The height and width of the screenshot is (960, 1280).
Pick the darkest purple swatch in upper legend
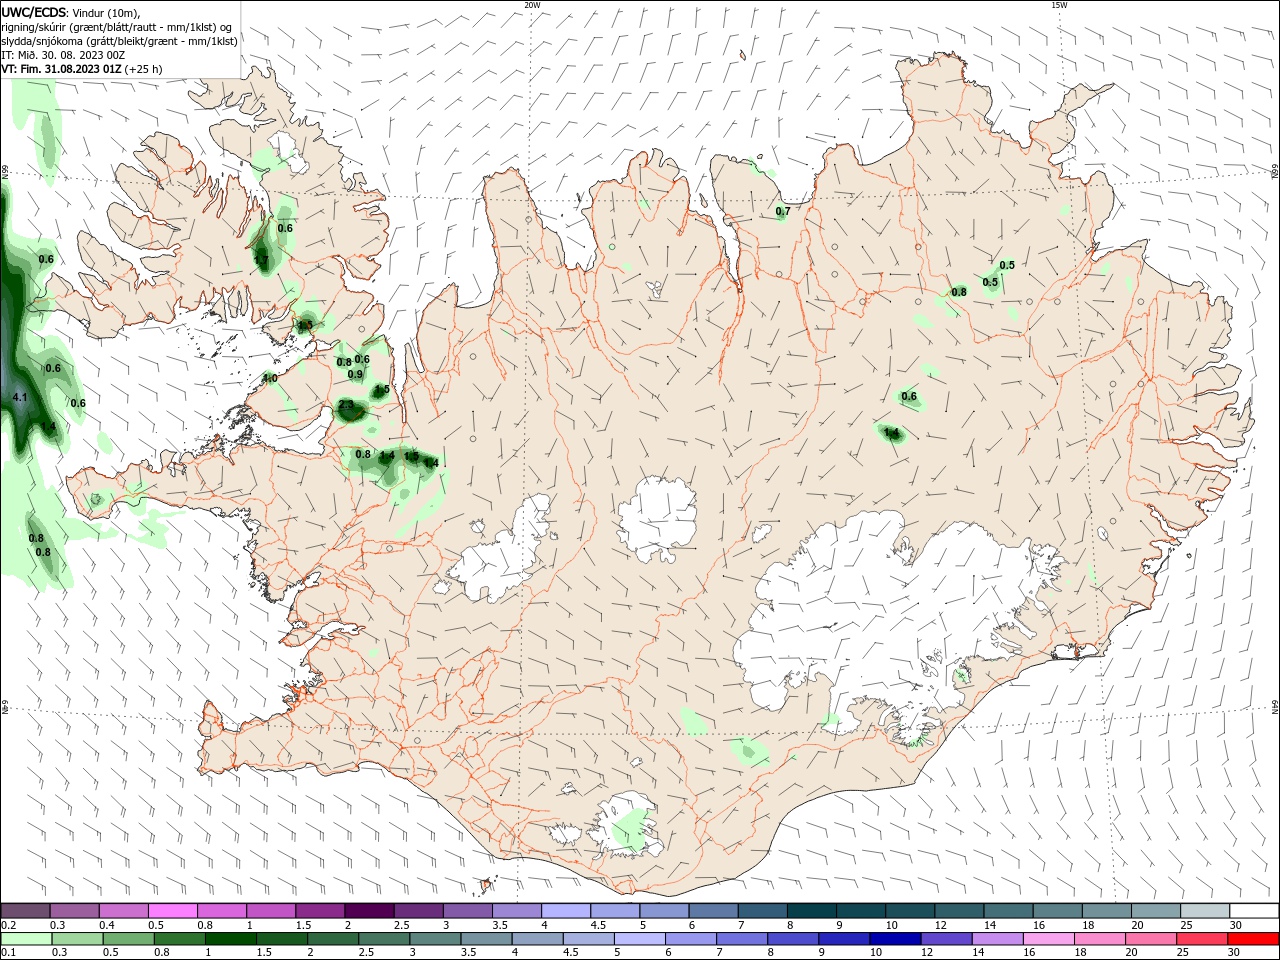368,911
